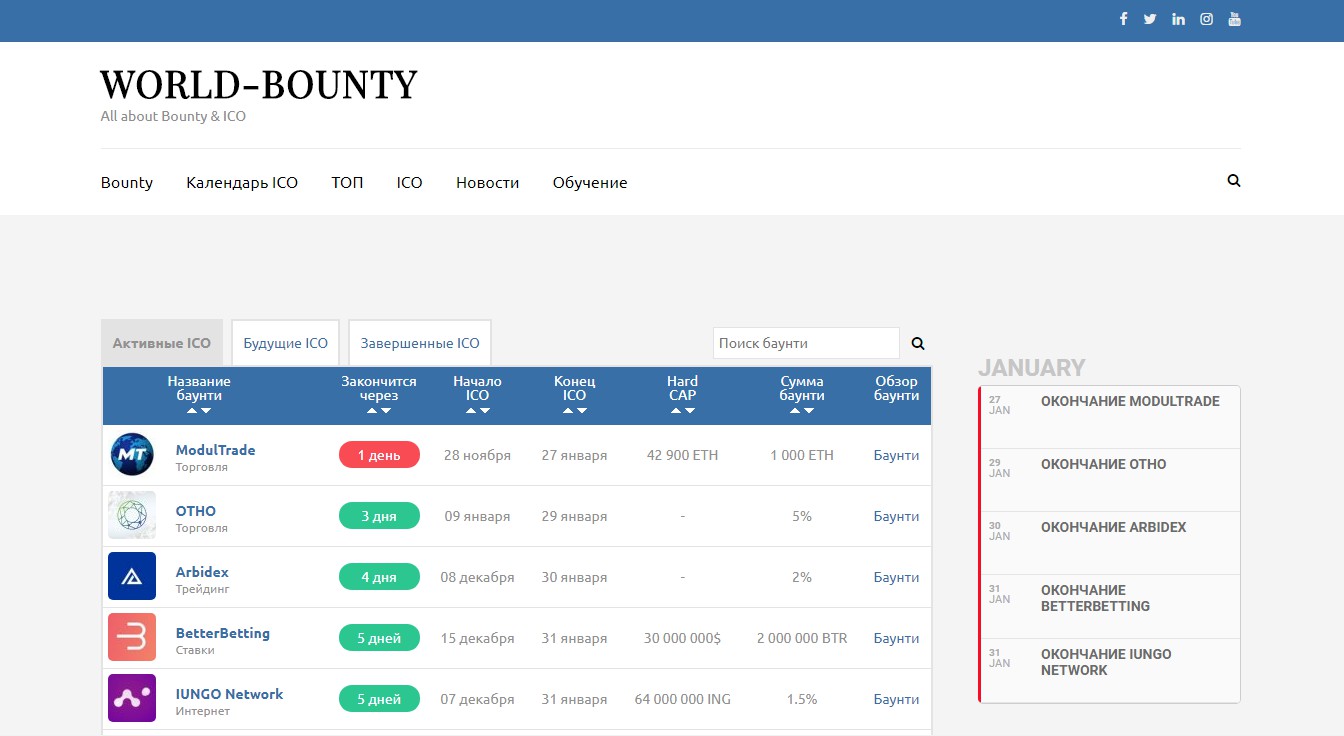Open the Twitter profile icon

[x=1150, y=19]
